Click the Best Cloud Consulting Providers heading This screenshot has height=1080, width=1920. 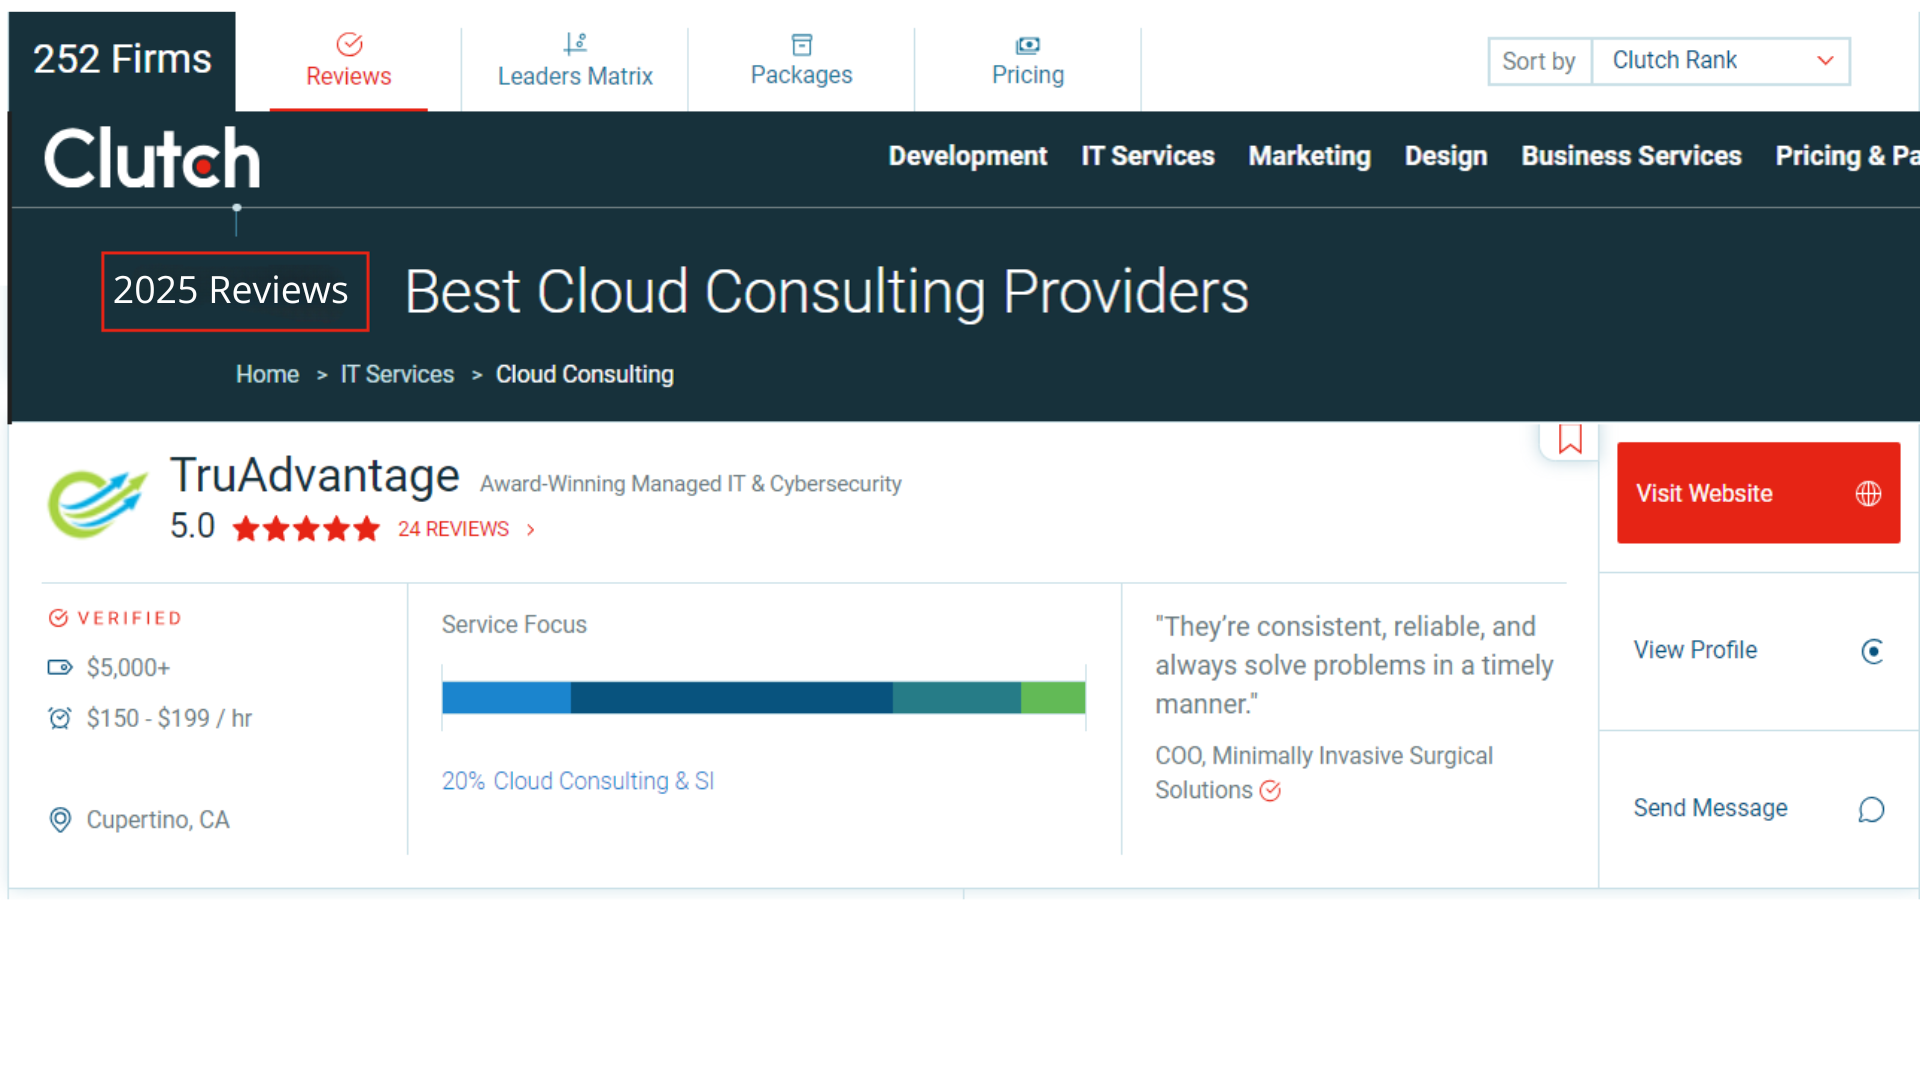point(826,292)
